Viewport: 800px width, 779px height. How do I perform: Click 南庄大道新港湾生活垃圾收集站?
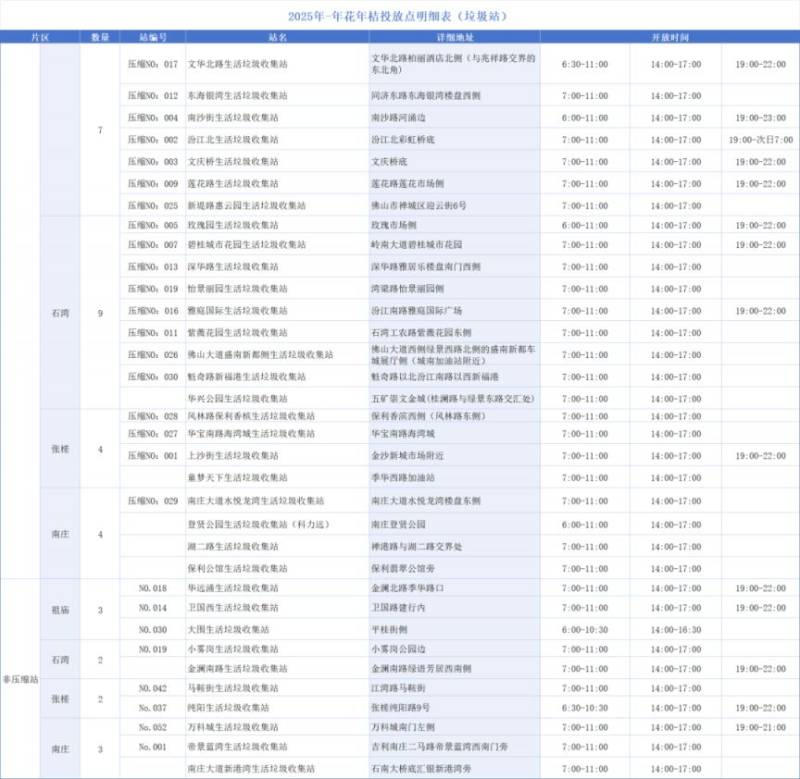251,769
